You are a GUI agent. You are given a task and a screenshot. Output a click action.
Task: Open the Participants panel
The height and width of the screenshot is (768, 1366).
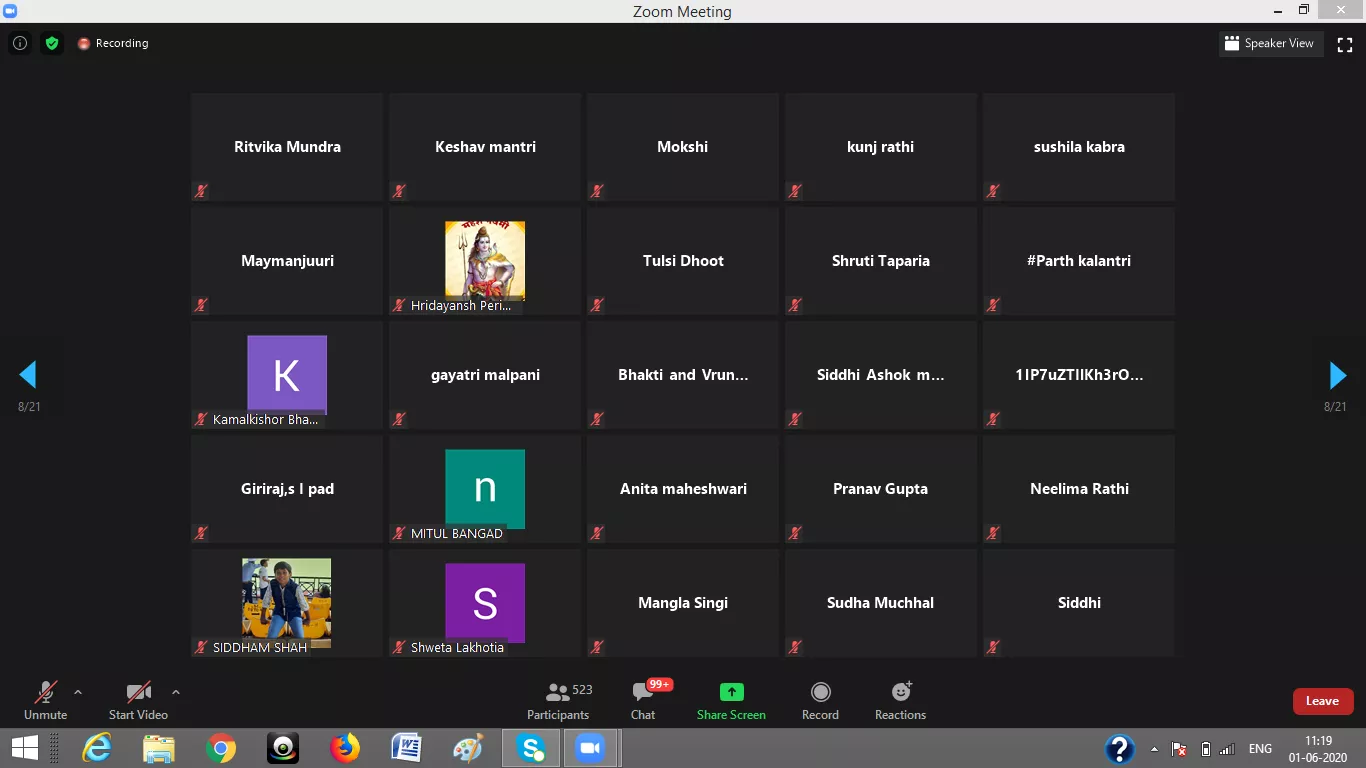pyautogui.click(x=558, y=700)
